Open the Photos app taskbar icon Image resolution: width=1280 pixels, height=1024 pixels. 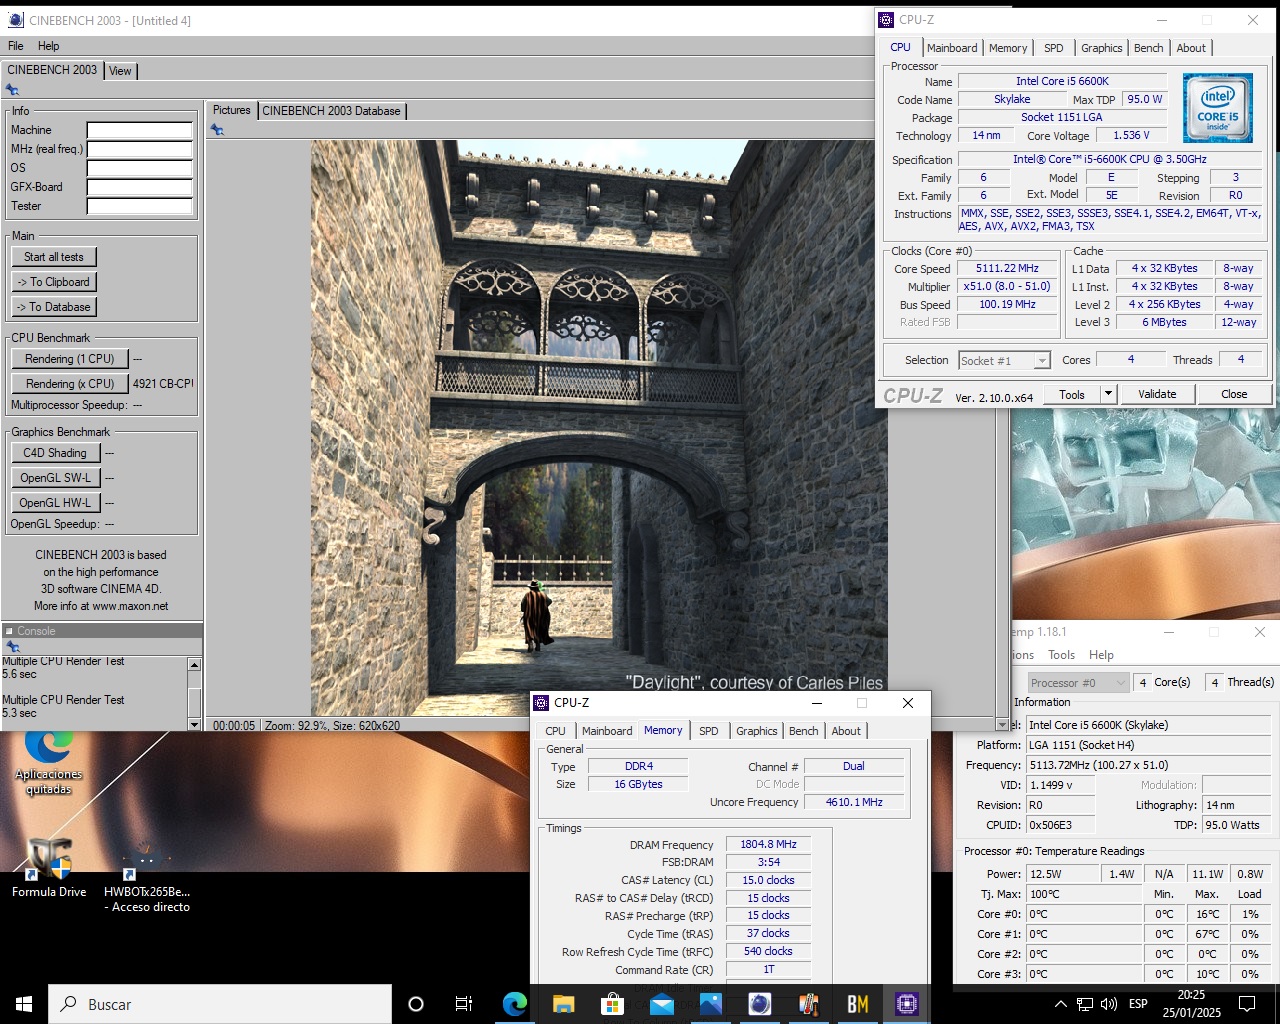[711, 1004]
